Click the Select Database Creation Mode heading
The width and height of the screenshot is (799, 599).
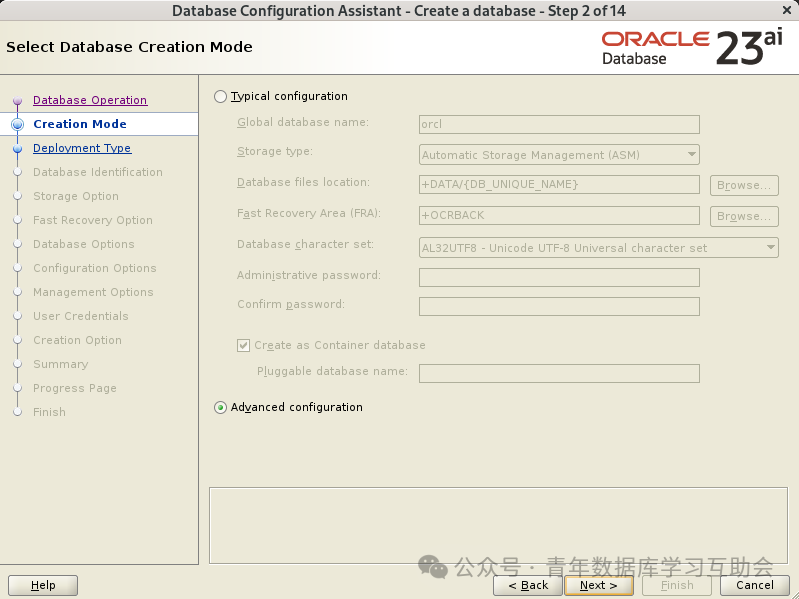pos(129,47)
